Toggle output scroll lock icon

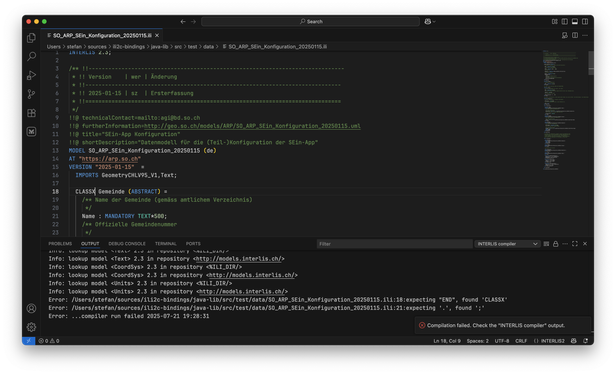click(x=556, y=244)
